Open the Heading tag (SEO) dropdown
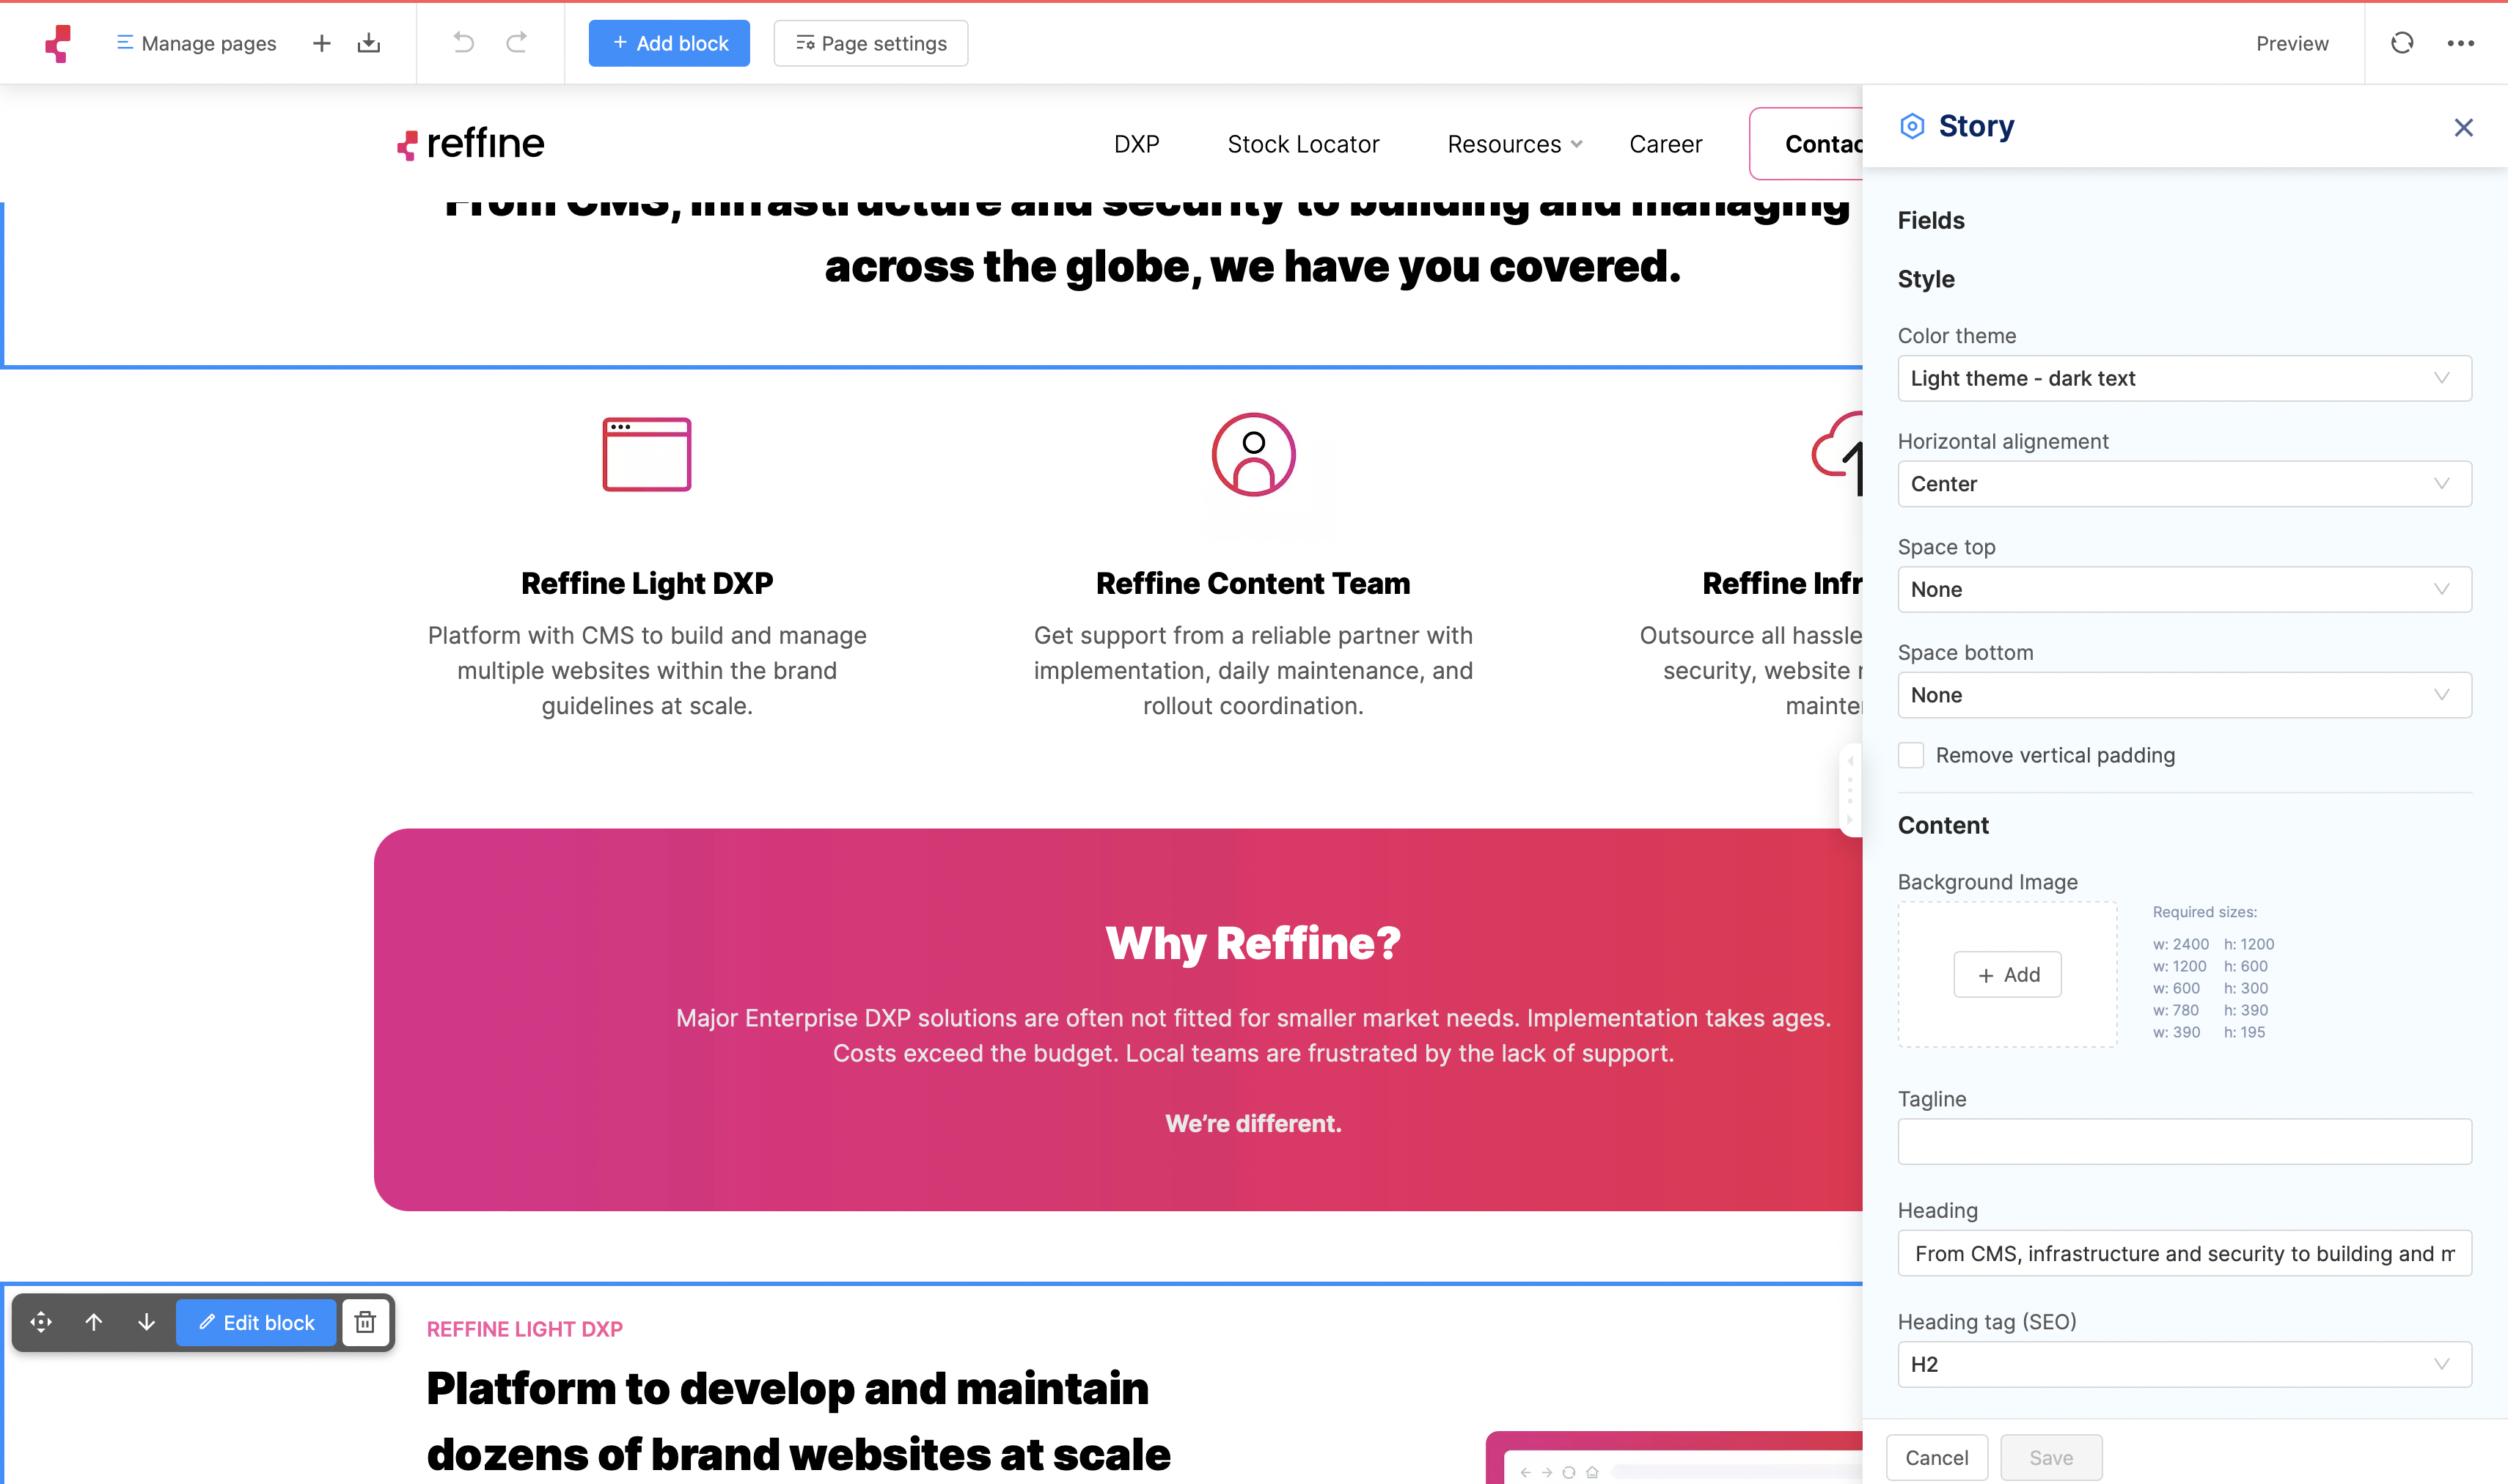This screenshot has width=2508, height=1484. [2183, 1363]
